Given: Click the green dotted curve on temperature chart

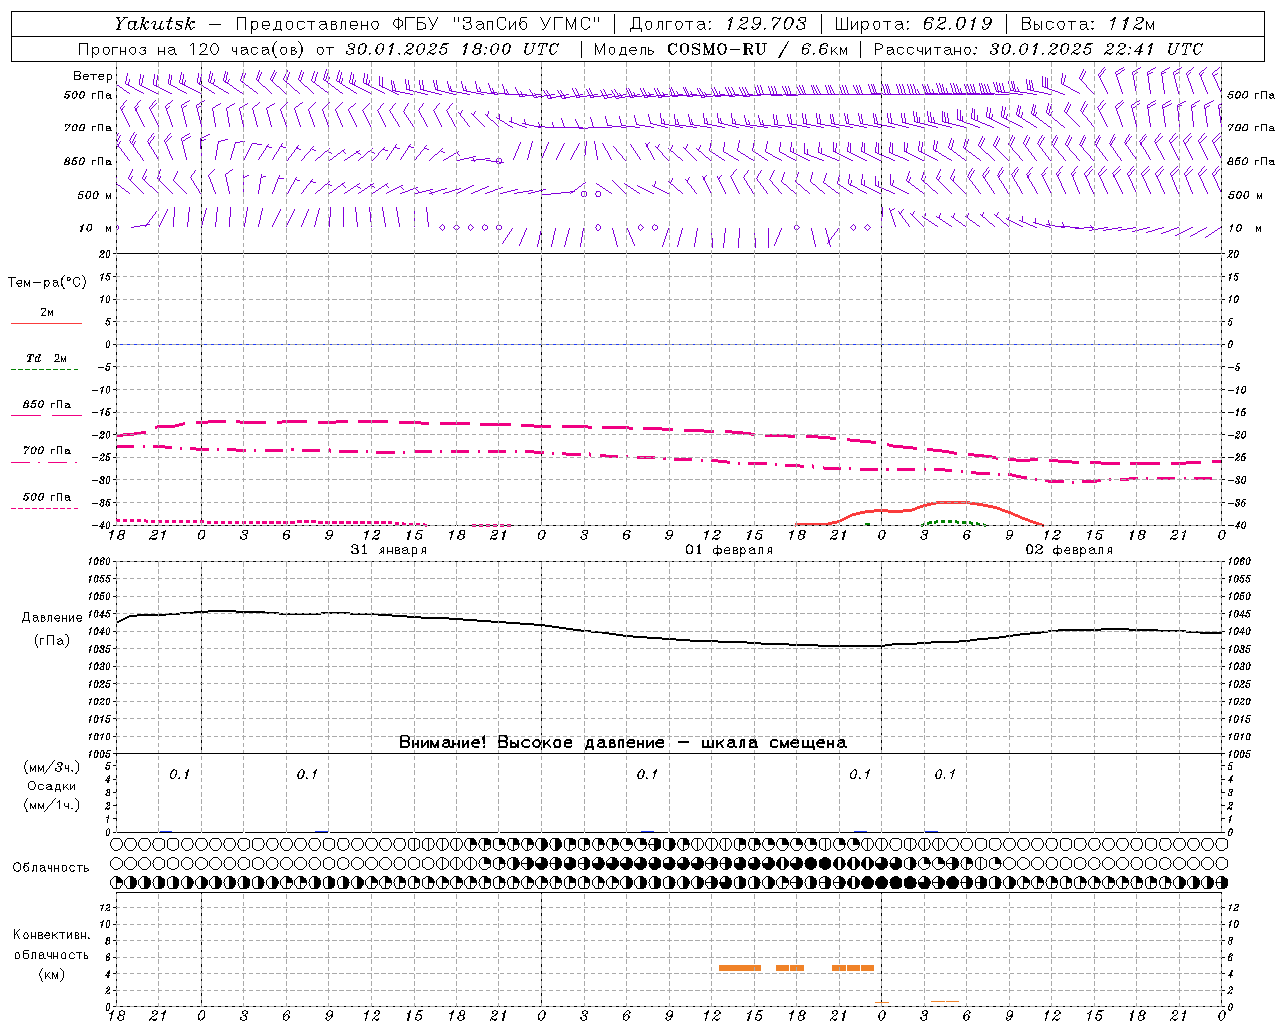Looking at the screenshot, I should 953,522.
